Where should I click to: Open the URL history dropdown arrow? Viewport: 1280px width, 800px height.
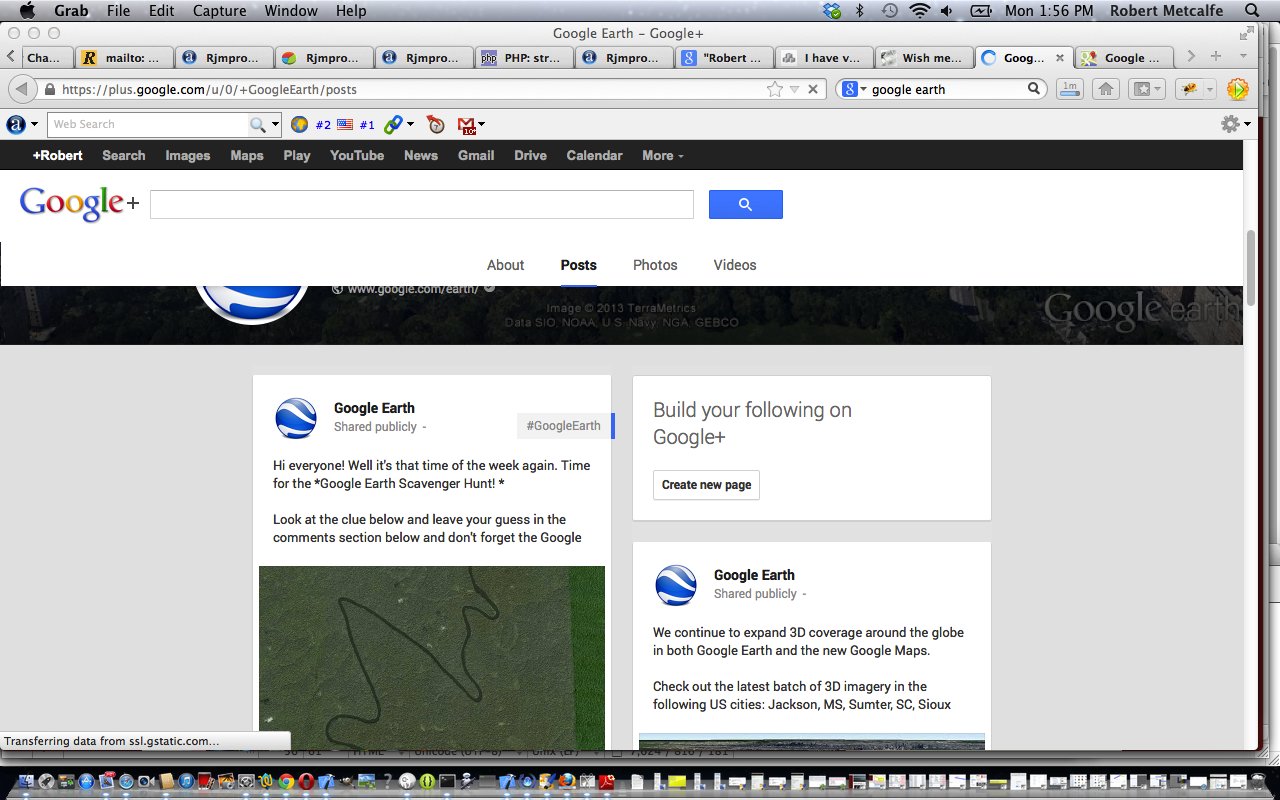pos(794,89)
